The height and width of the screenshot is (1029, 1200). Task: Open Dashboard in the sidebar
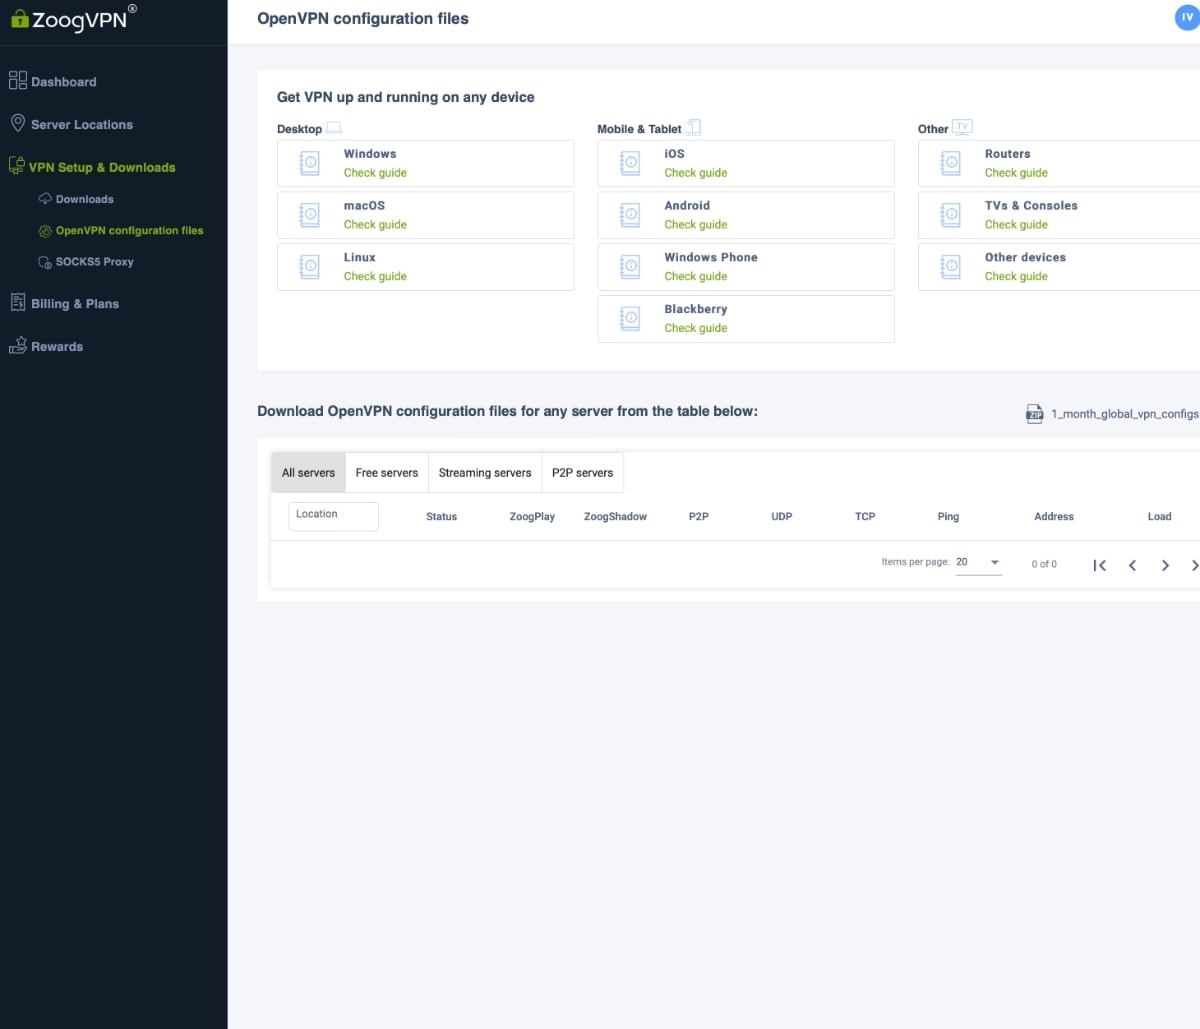pyautogui.click(x=64, y=82)
